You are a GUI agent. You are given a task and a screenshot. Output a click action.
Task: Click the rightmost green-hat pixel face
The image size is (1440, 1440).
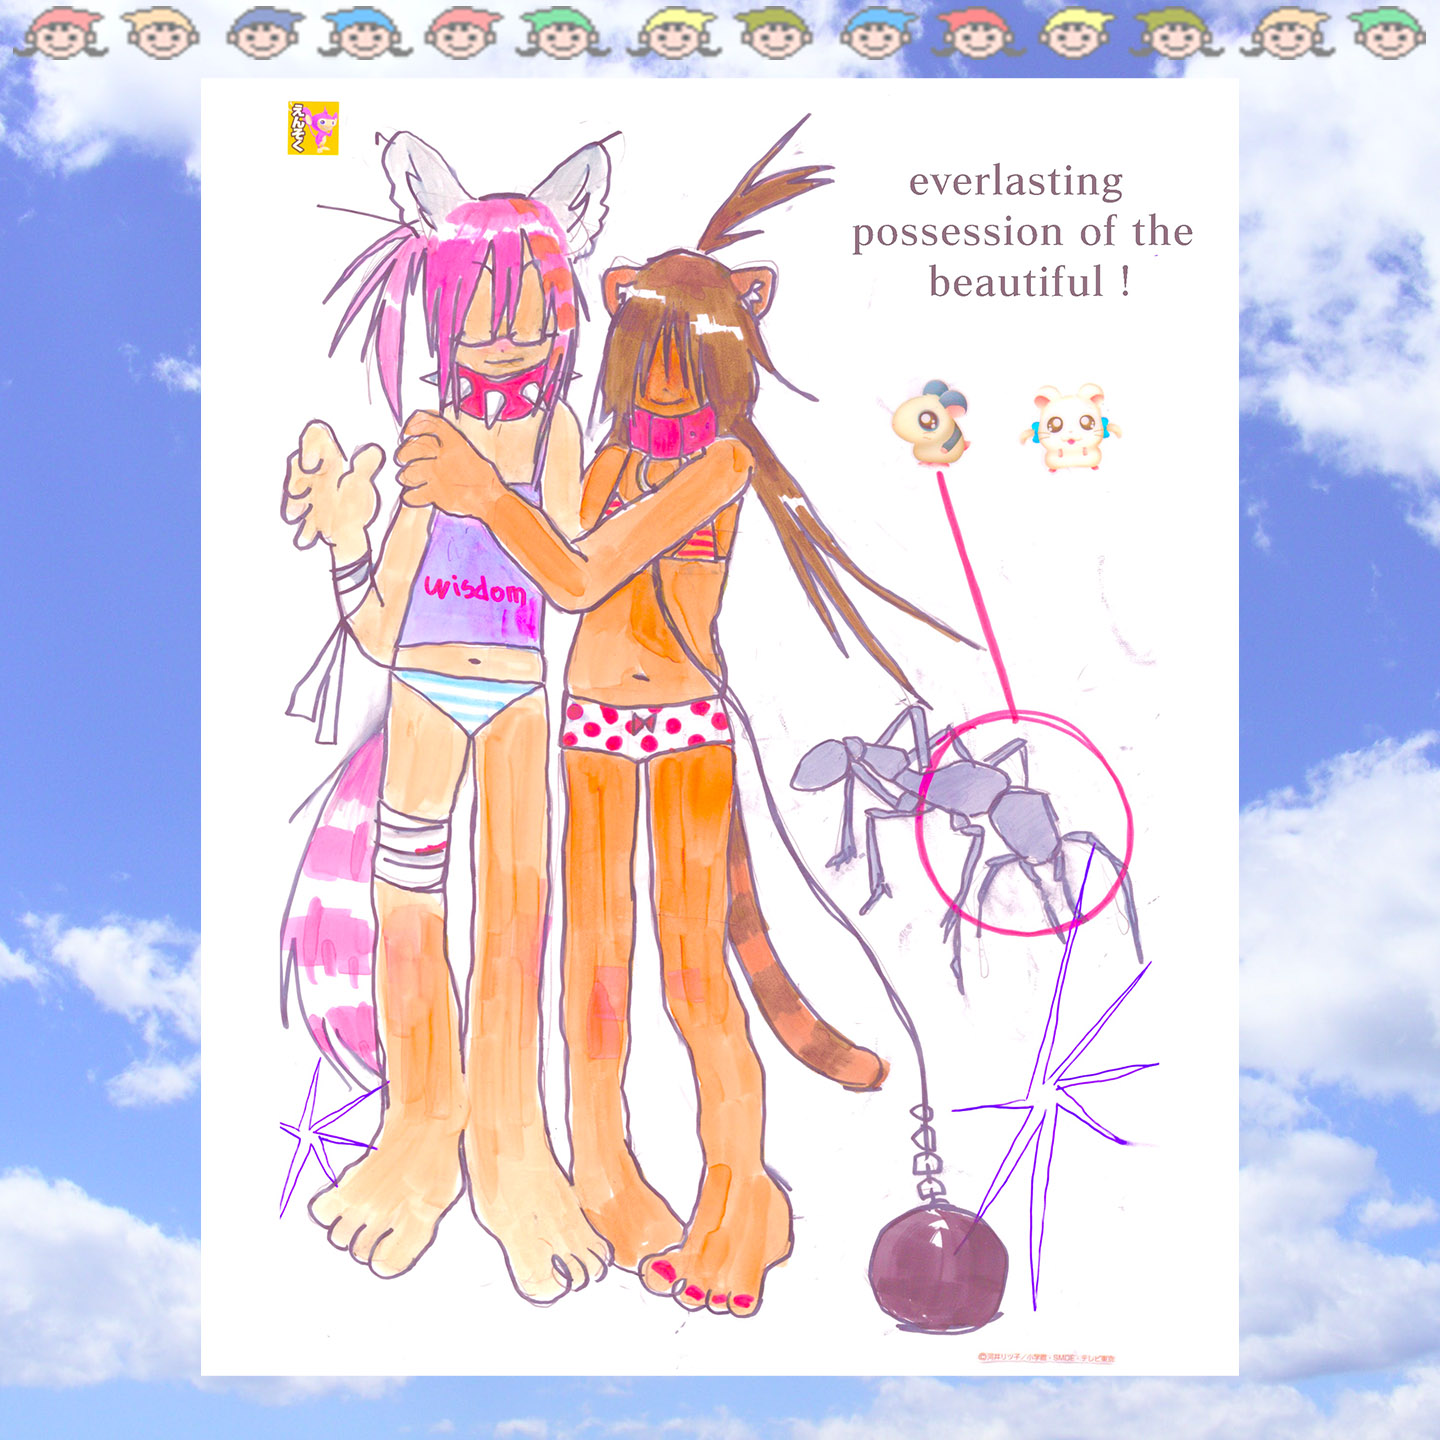click(1386, 33)
